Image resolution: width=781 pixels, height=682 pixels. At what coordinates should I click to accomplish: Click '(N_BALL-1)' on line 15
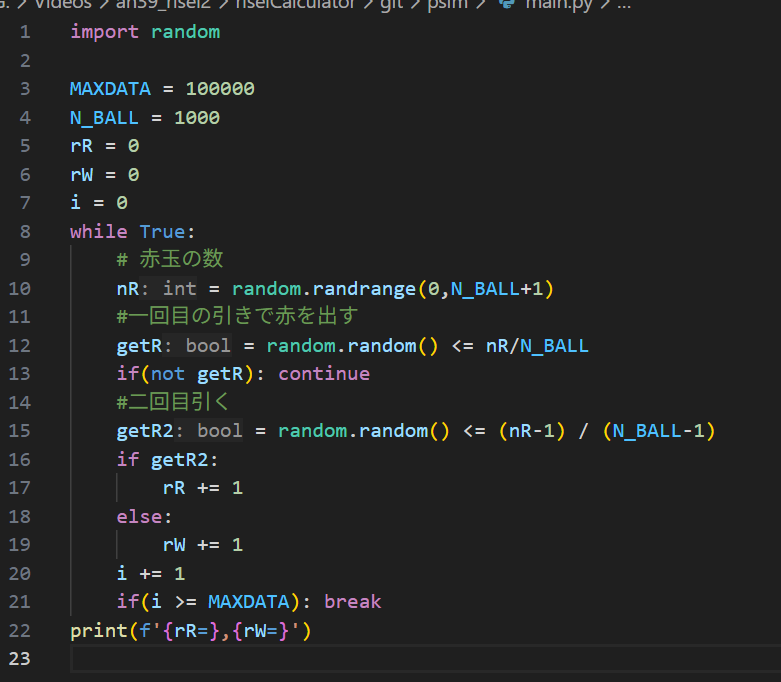(x=658, y=431)
